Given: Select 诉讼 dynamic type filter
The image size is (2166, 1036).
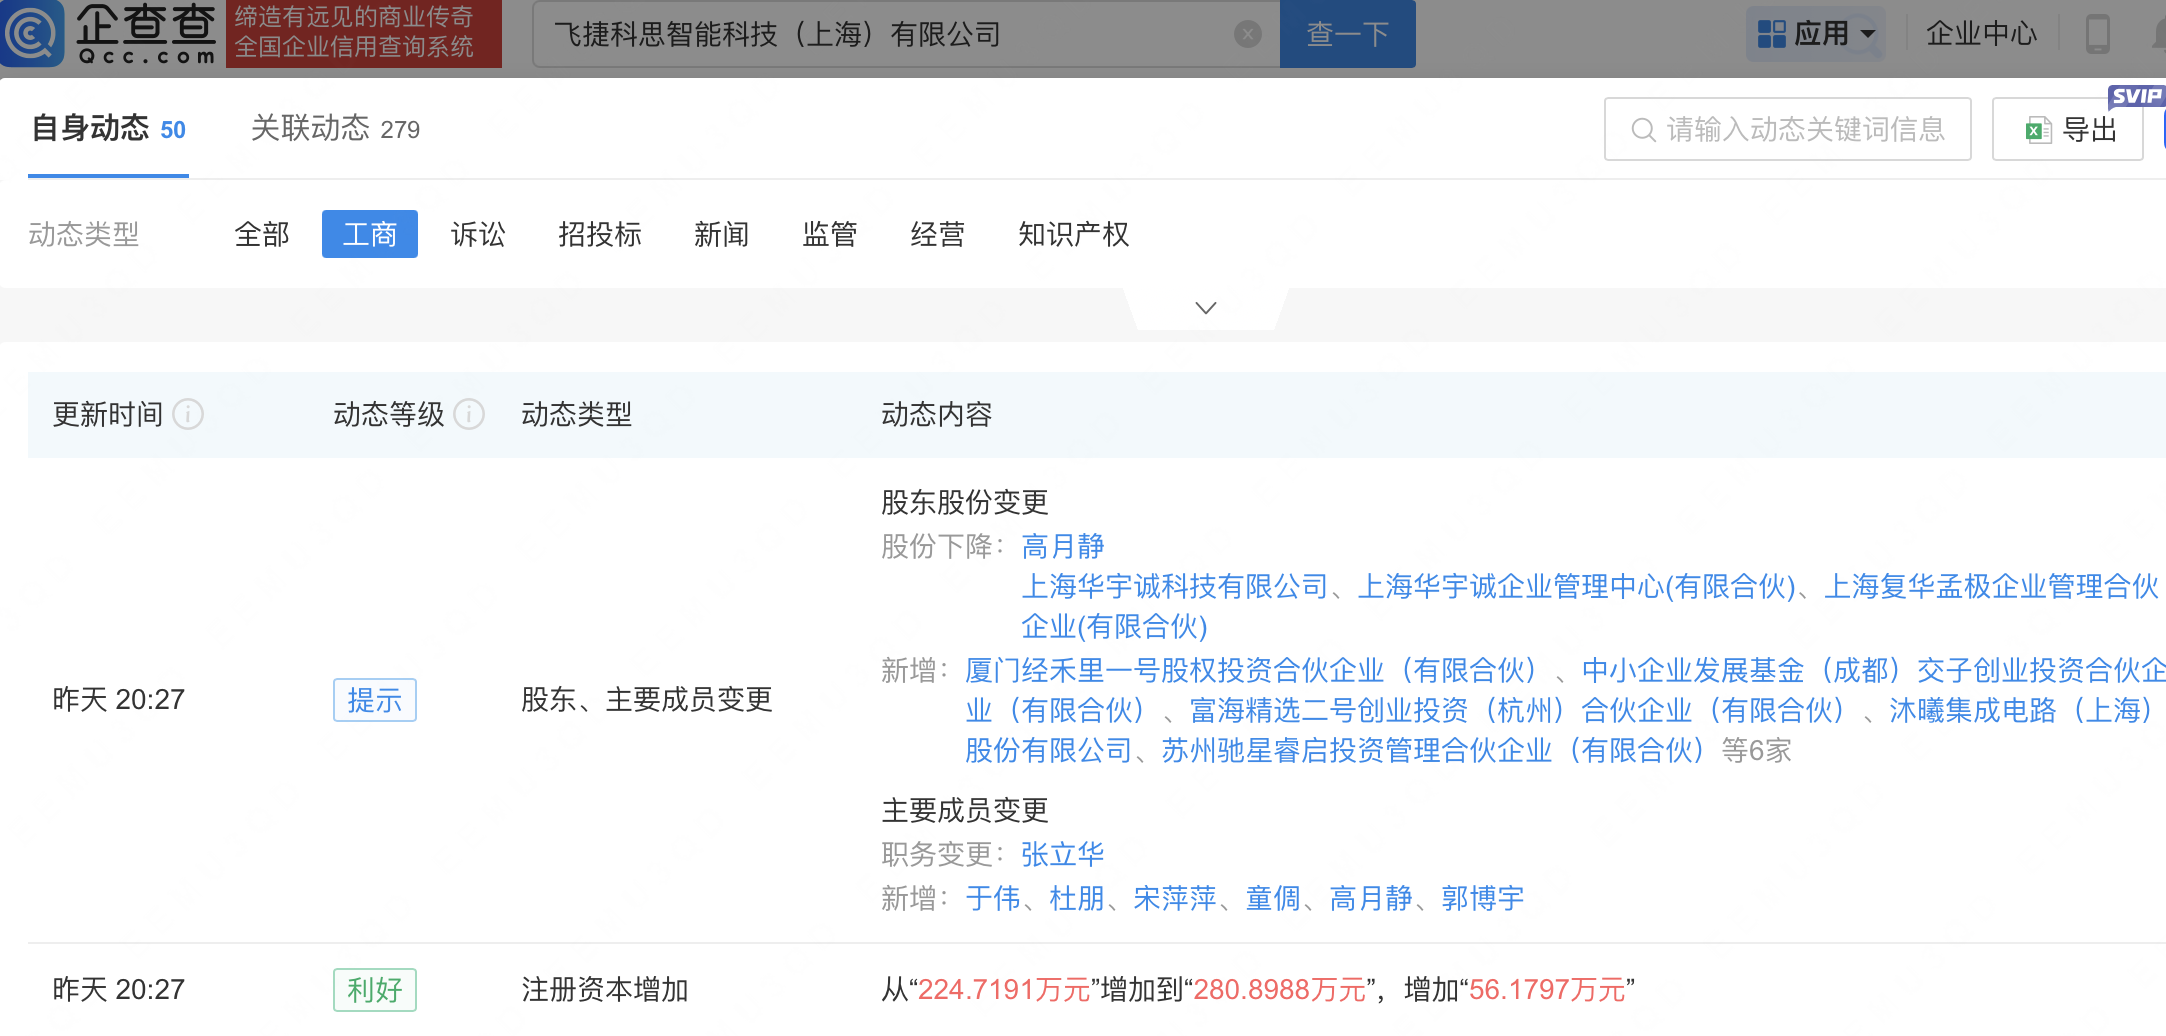Looking at the screenshot, I should click(x=478, y=234).
